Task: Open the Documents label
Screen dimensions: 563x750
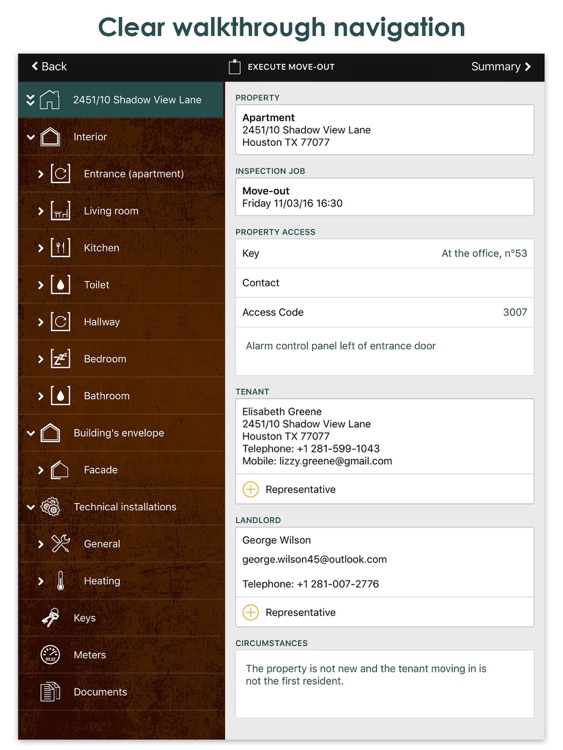Action: (x=100, y=692)
